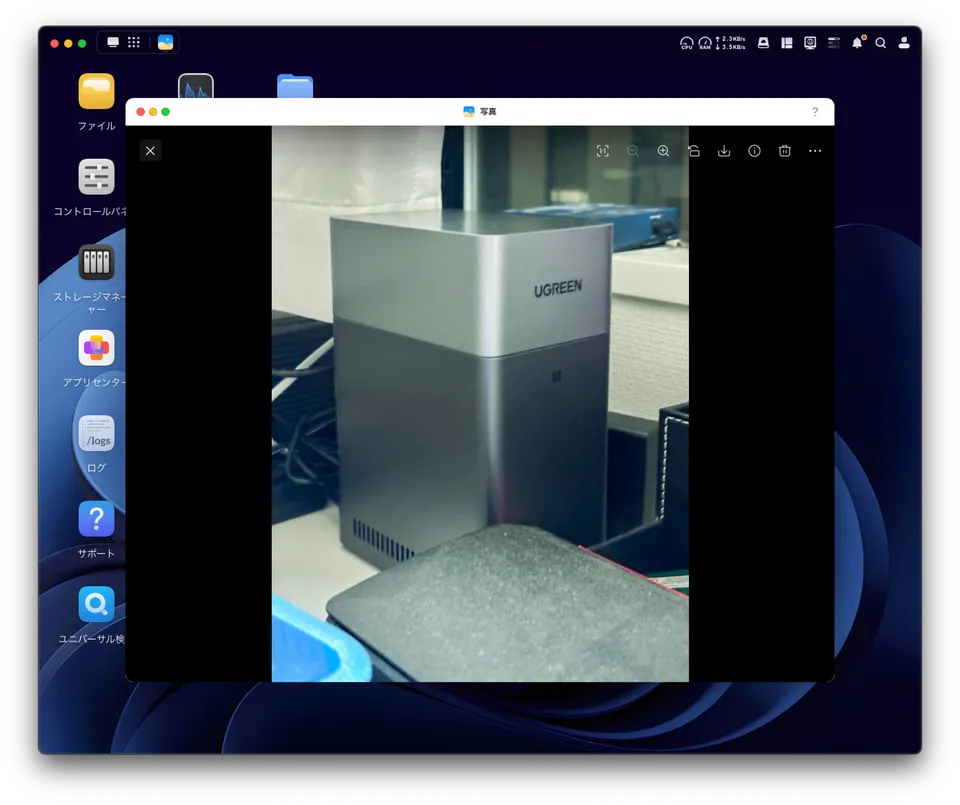Viewport: 960px width, 805px height.
Task: Check the CPU usage gauge
Action: [x=687, y=43]
